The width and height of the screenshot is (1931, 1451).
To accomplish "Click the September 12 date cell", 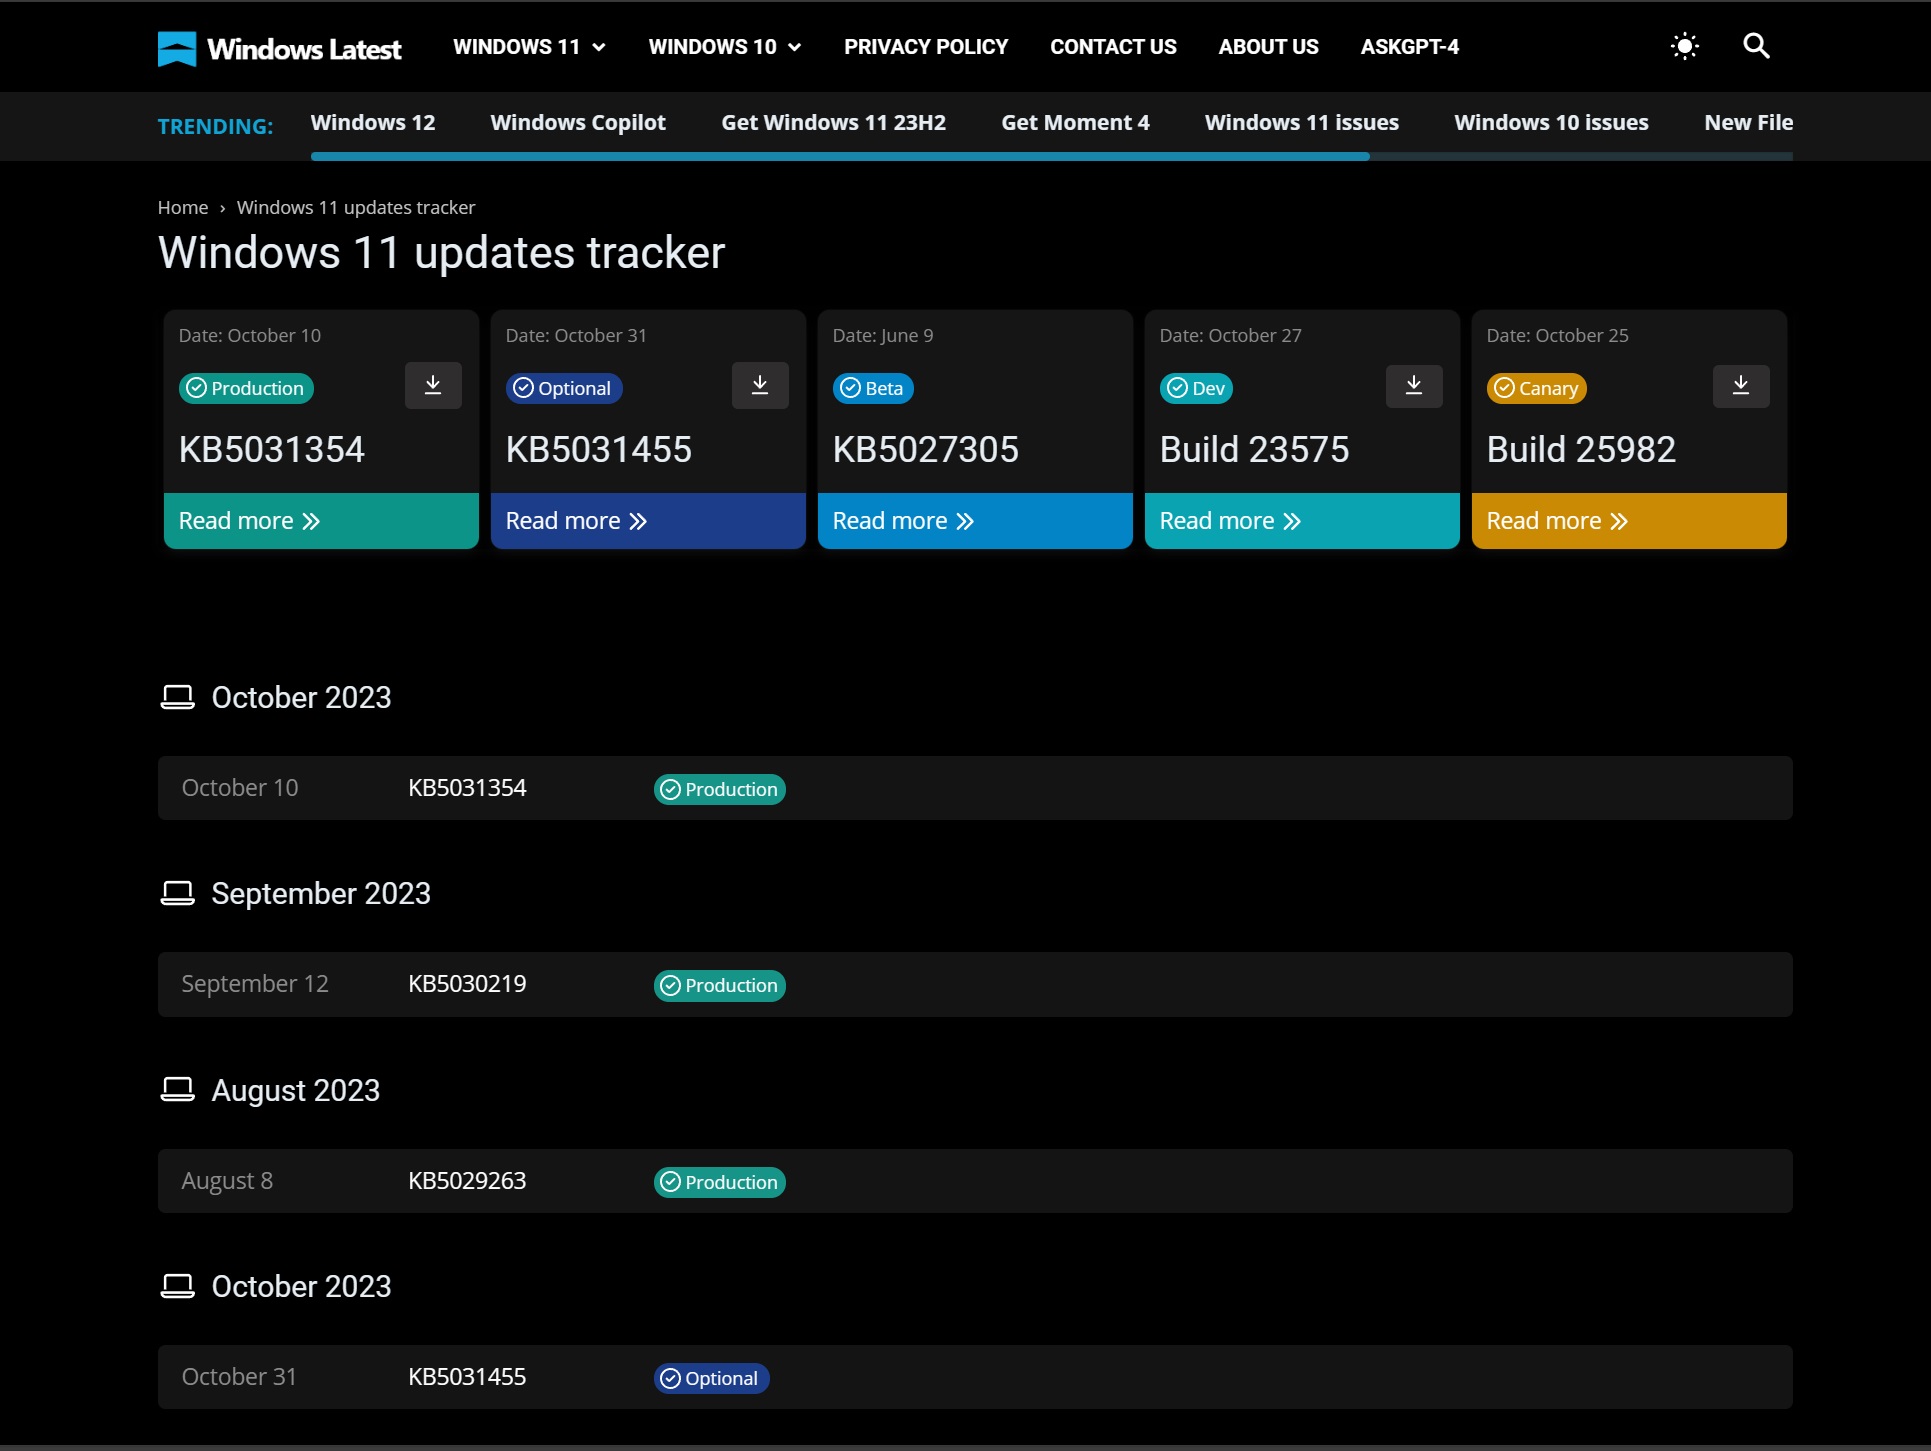I will click(255, 984).
